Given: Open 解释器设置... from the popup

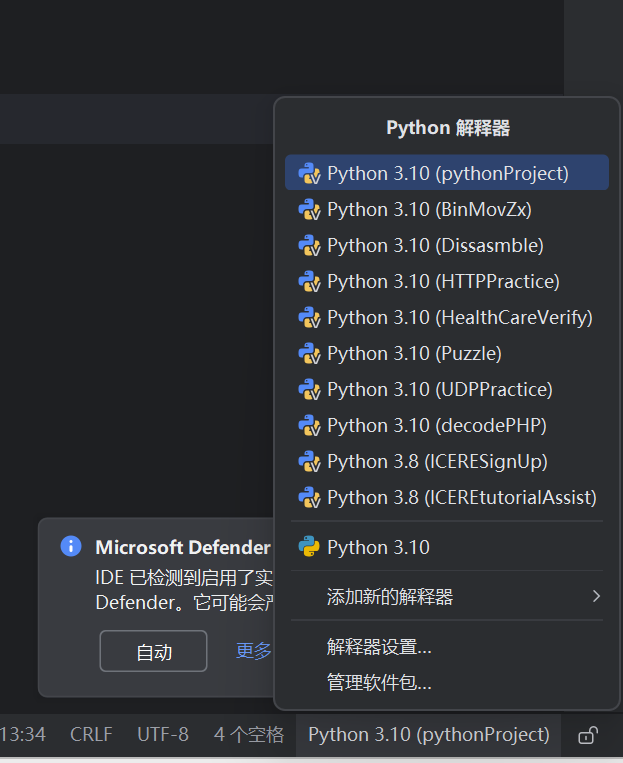Looking at the screenshot, I should point(379,647).
